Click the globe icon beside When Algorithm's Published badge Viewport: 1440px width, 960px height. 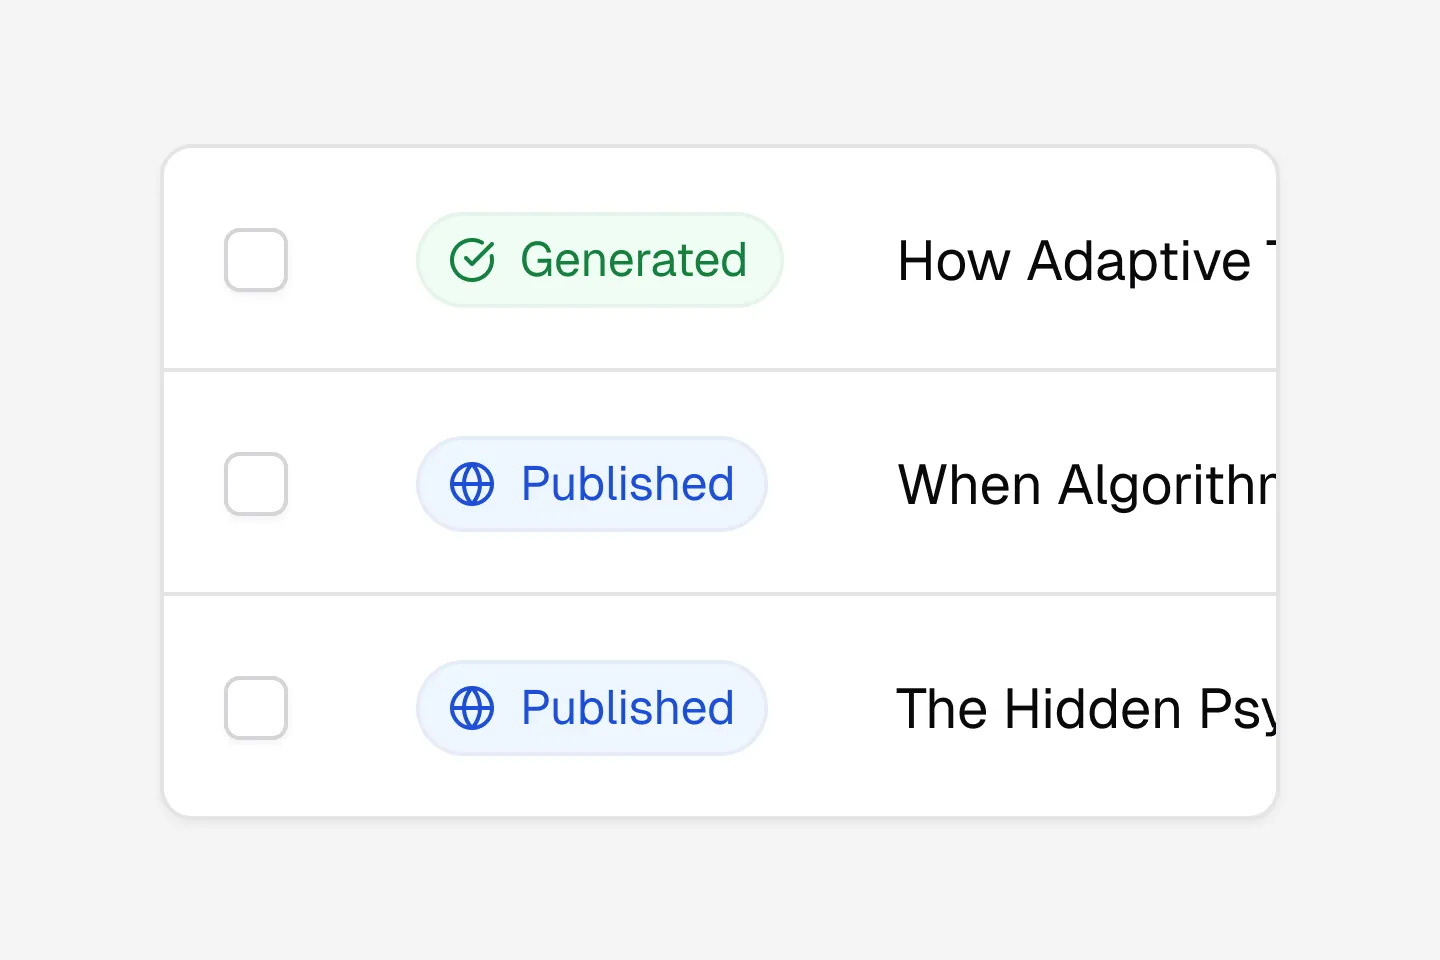click(x=471, y=484)
